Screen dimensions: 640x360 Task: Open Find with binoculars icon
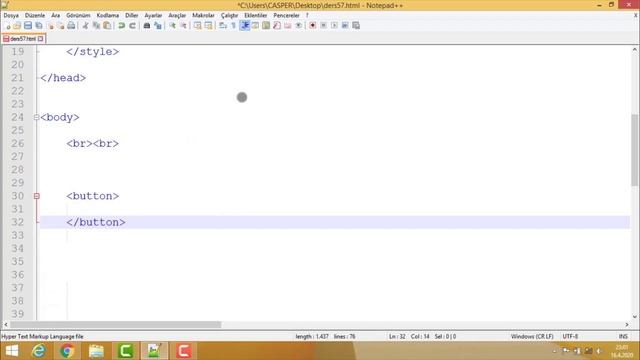point(147,26)
